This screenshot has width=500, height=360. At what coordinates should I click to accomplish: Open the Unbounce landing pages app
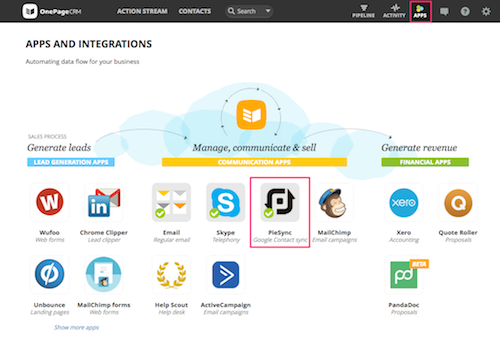tap(50, 274)
